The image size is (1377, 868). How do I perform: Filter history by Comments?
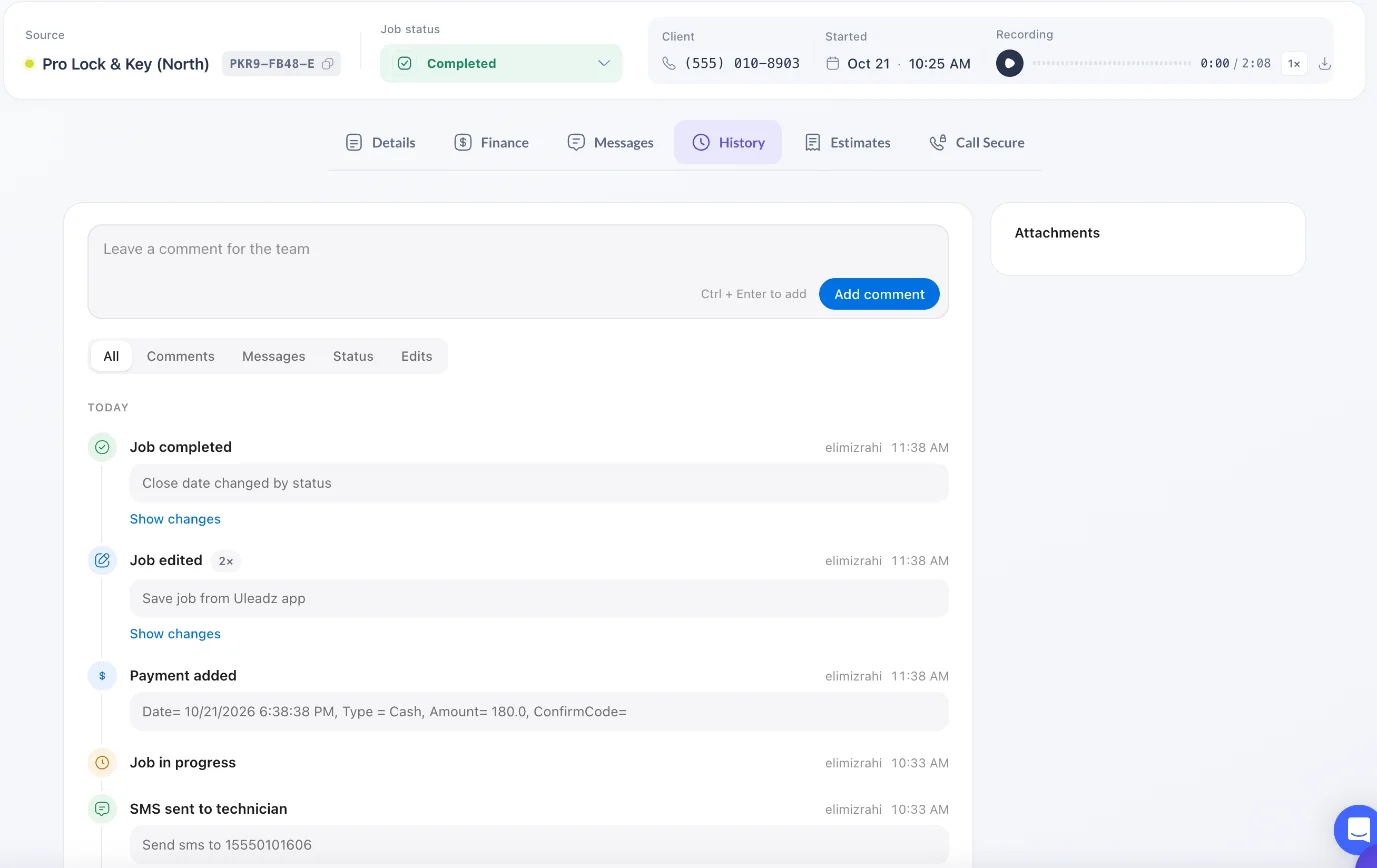(181, 356)
